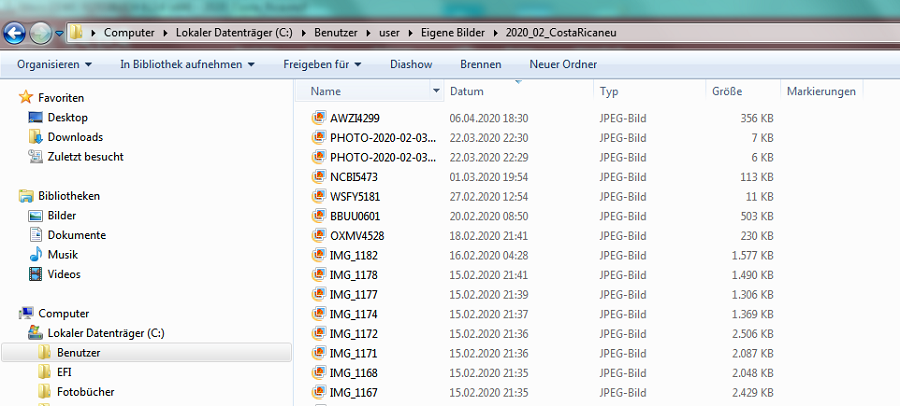Image resolution: width=900 pixels, height=406 pixels.
Task: Select the Benutzer folder in tree
Action: pyautogui.click(x=78, y=353)
